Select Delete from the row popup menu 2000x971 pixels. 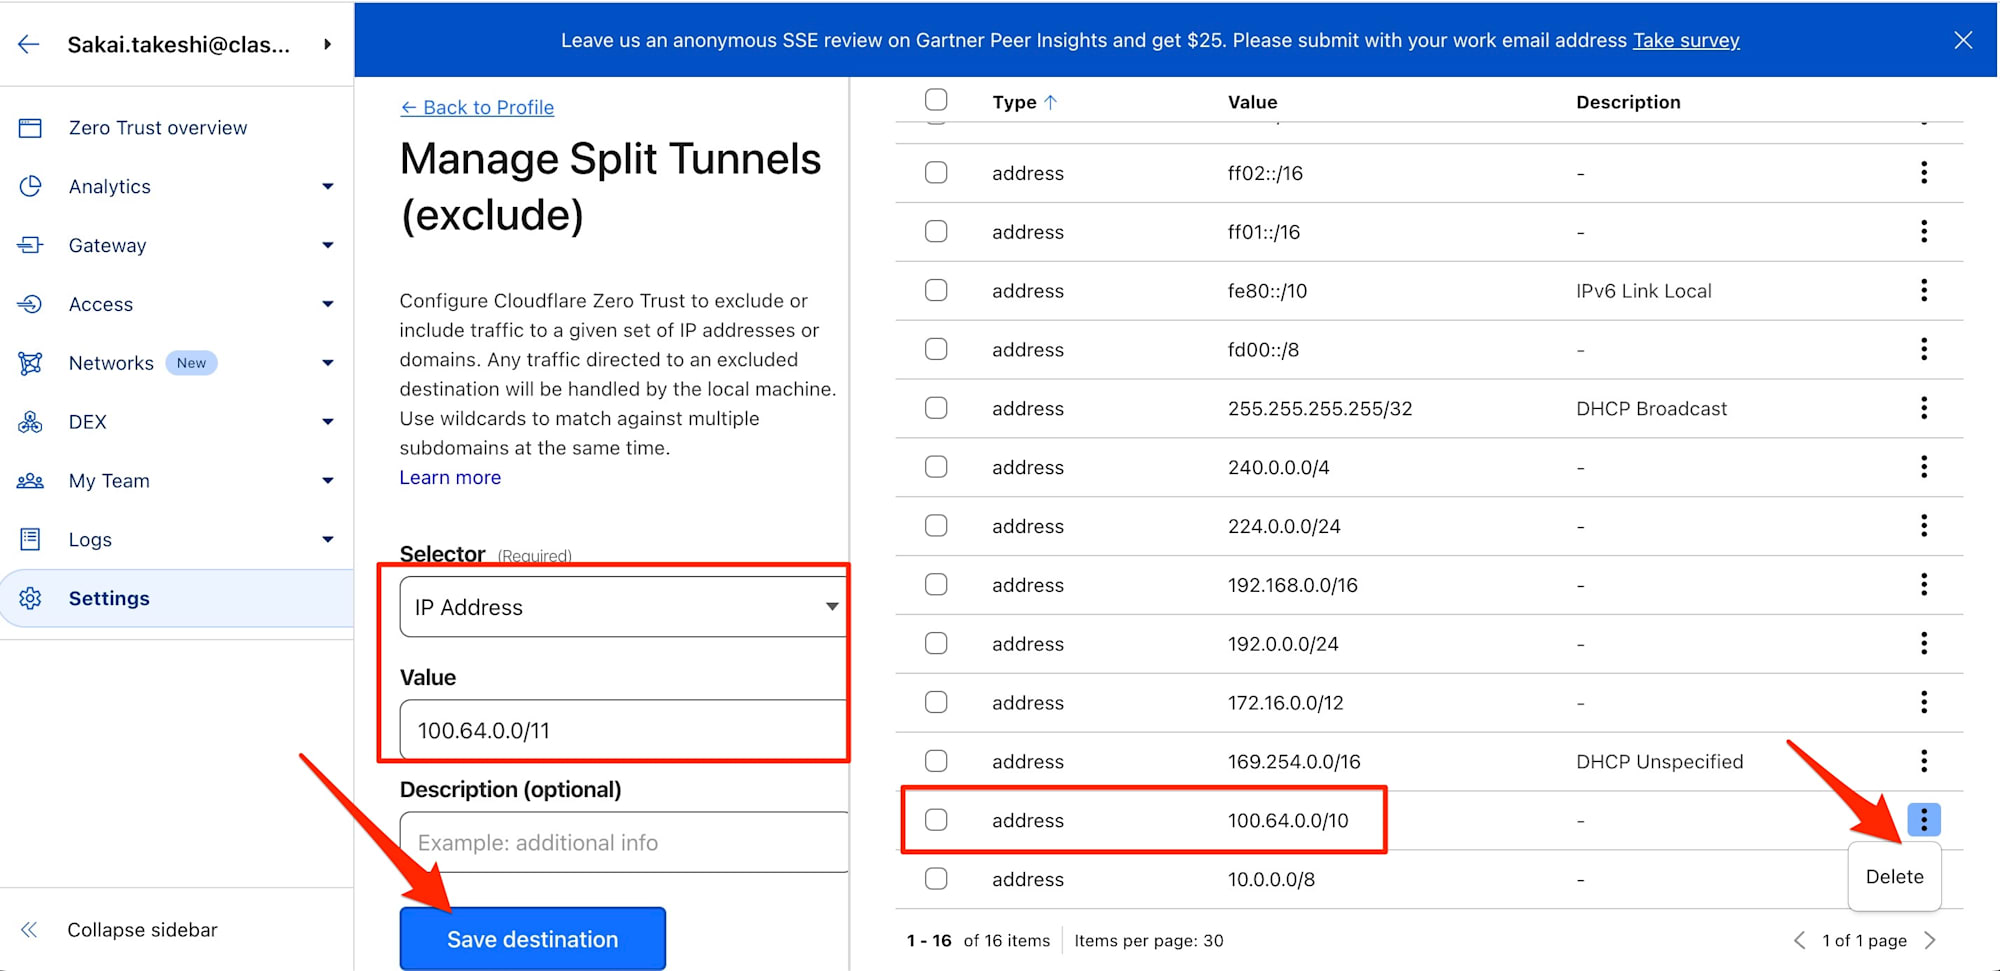click(1894, 877)
